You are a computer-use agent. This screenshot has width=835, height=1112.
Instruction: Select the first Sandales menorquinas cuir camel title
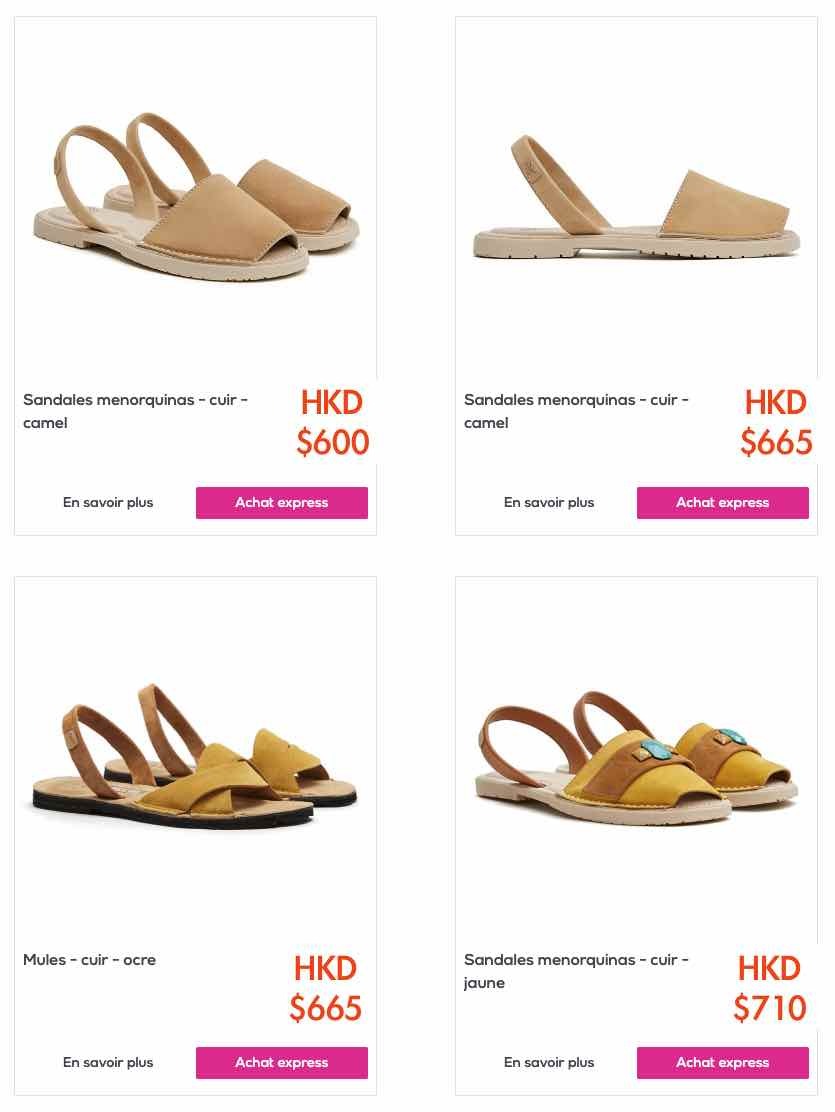pyautogui.click(x=136, y=411)
